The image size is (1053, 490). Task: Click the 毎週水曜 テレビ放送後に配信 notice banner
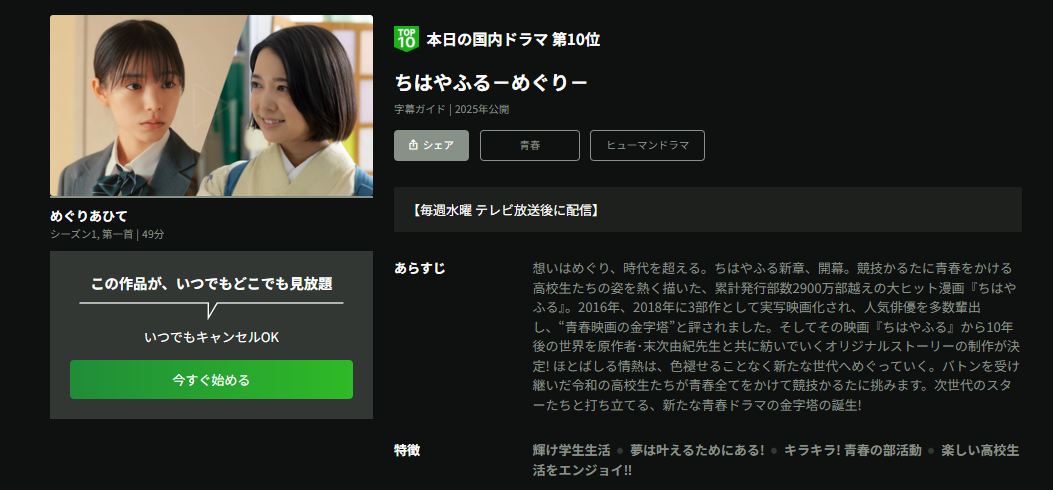[x=708, y=210]
